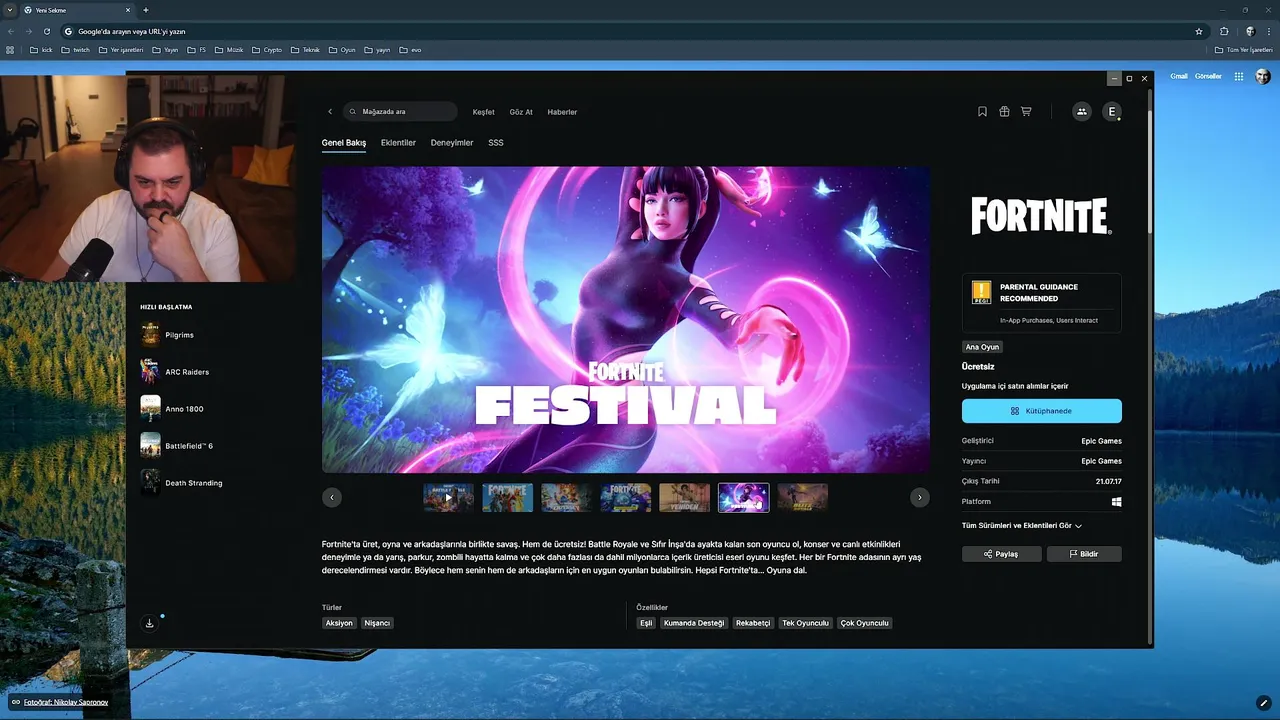This screenshot has height=720, width=1280.
Task: Open the wishlist bookmark icon
Action: 982,112
